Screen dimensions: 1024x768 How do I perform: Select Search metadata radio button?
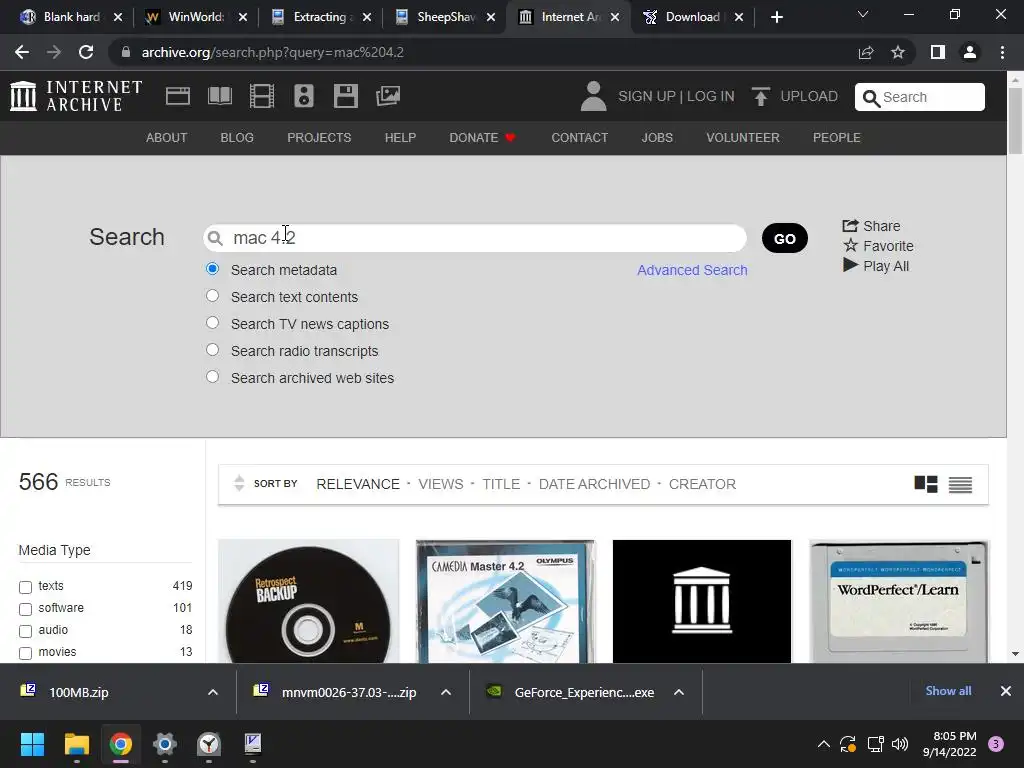(x=212, y=269)
